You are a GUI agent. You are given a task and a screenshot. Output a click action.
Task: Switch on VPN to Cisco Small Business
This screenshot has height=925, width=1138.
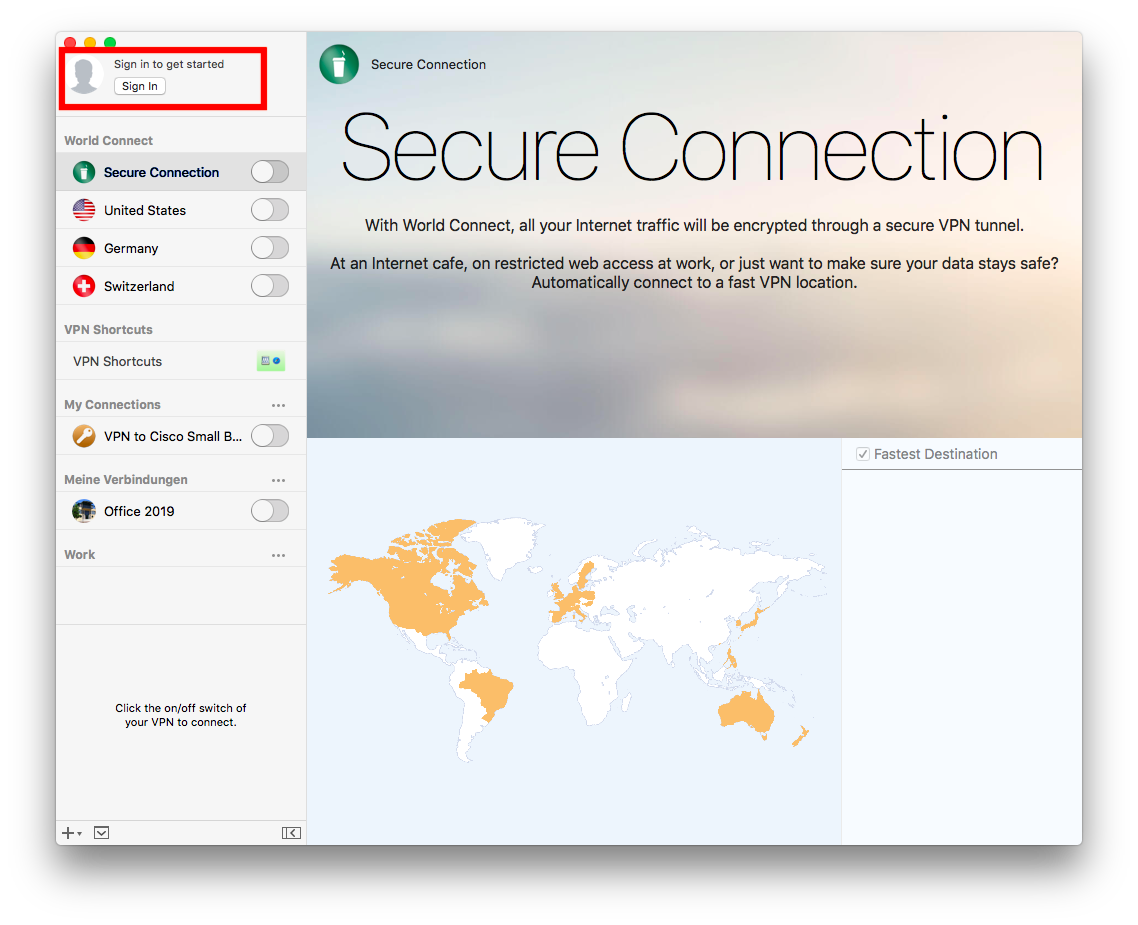270,436
